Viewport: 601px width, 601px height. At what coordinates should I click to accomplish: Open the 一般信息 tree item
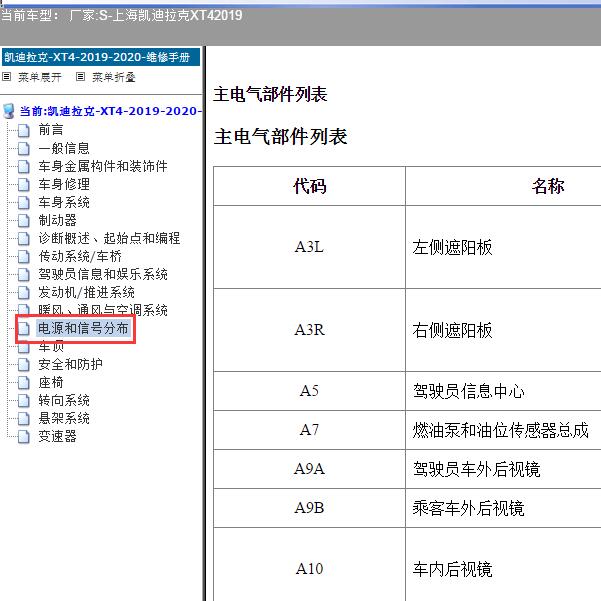[64, 148]
